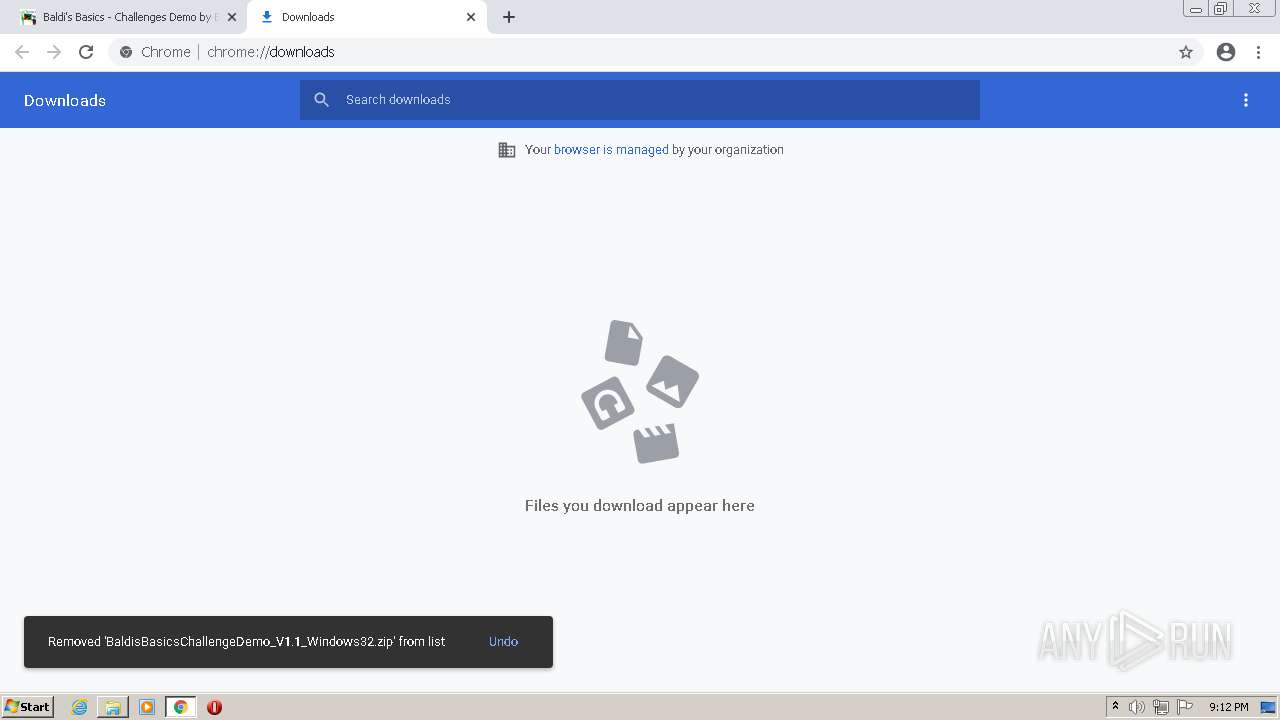Open Windows Explorer from taskbar

point(113,707)
